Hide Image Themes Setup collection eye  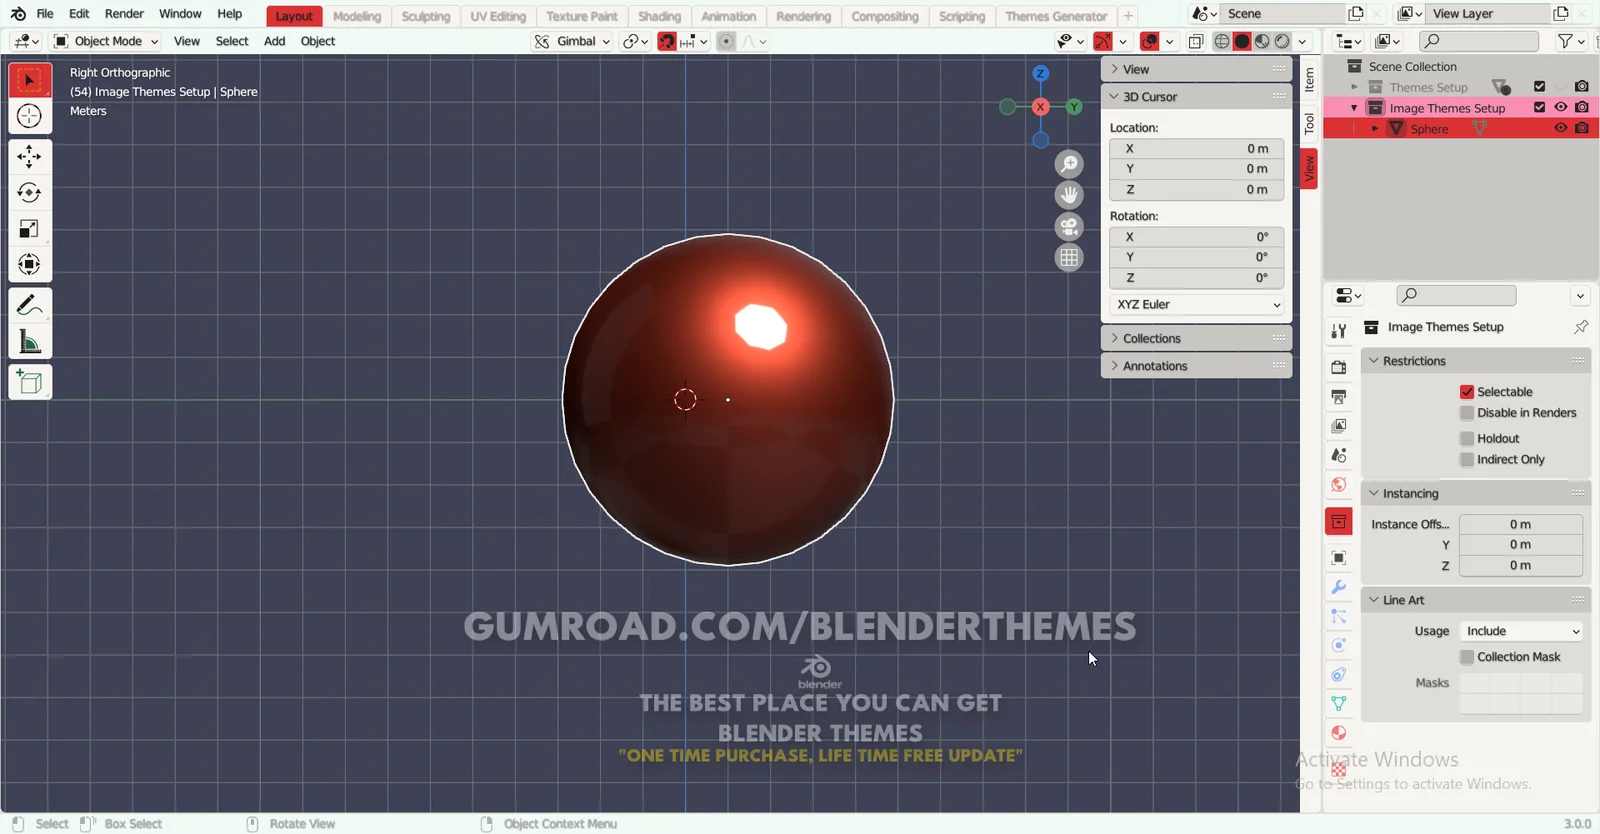(x=1561, y=107)
